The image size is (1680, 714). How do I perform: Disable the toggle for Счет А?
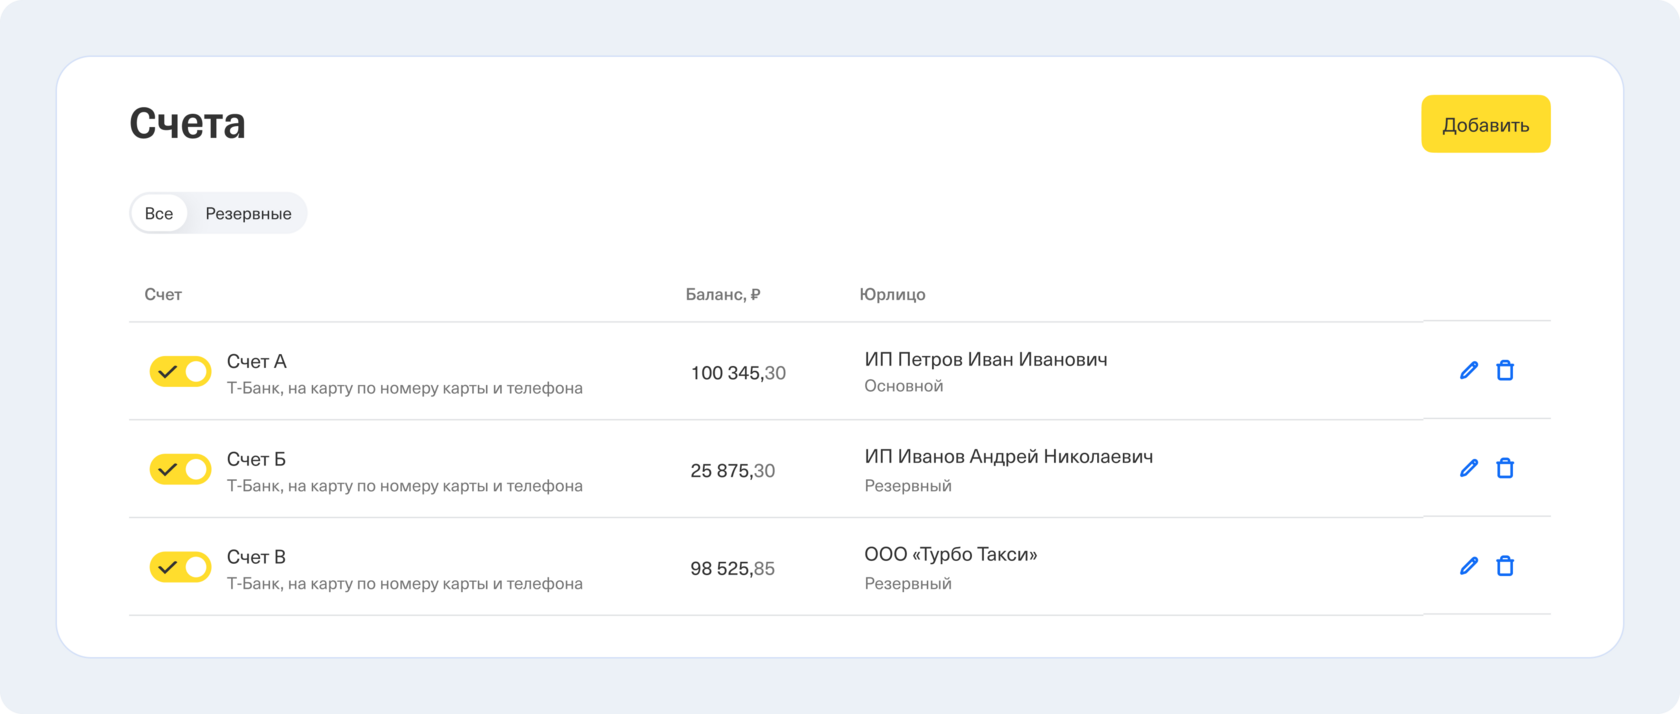180,372
